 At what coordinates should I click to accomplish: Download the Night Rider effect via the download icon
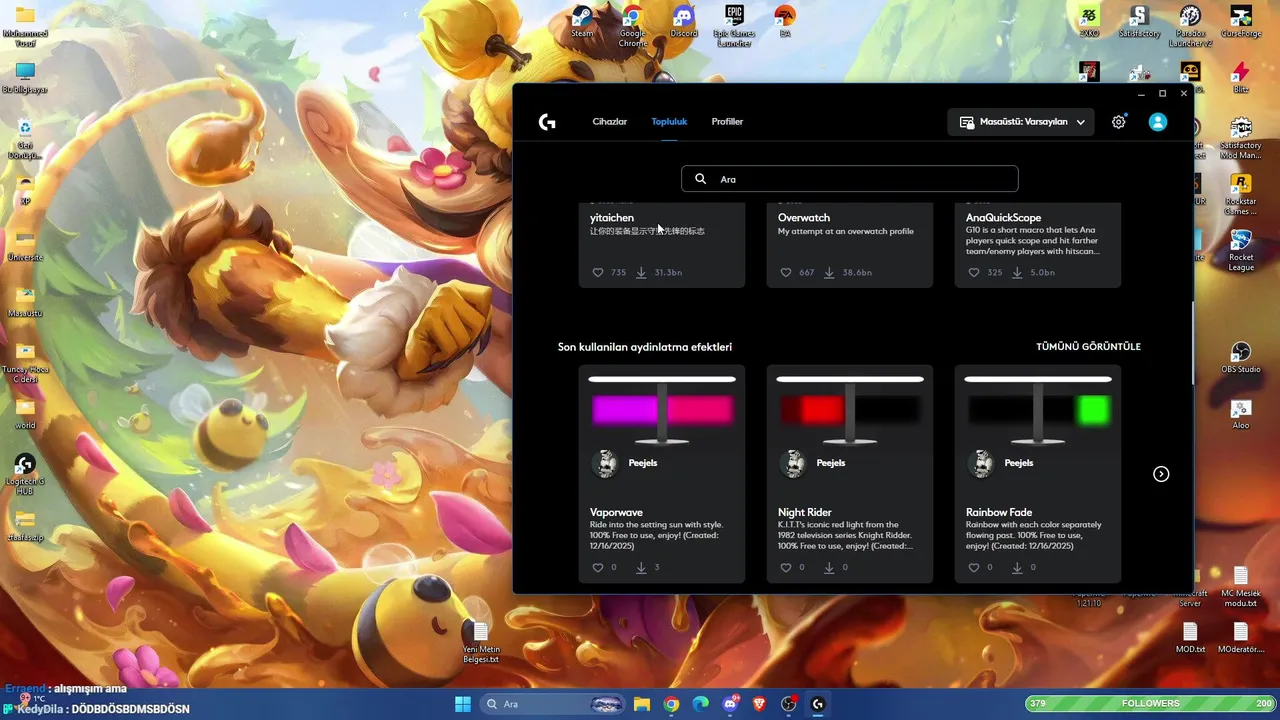tap(829, 567)
